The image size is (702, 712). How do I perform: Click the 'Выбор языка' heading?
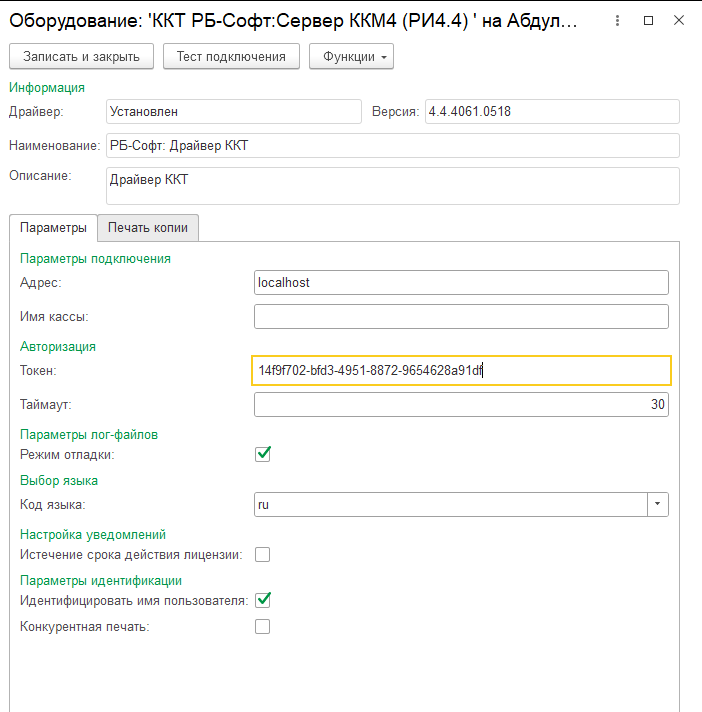(59, 481)
